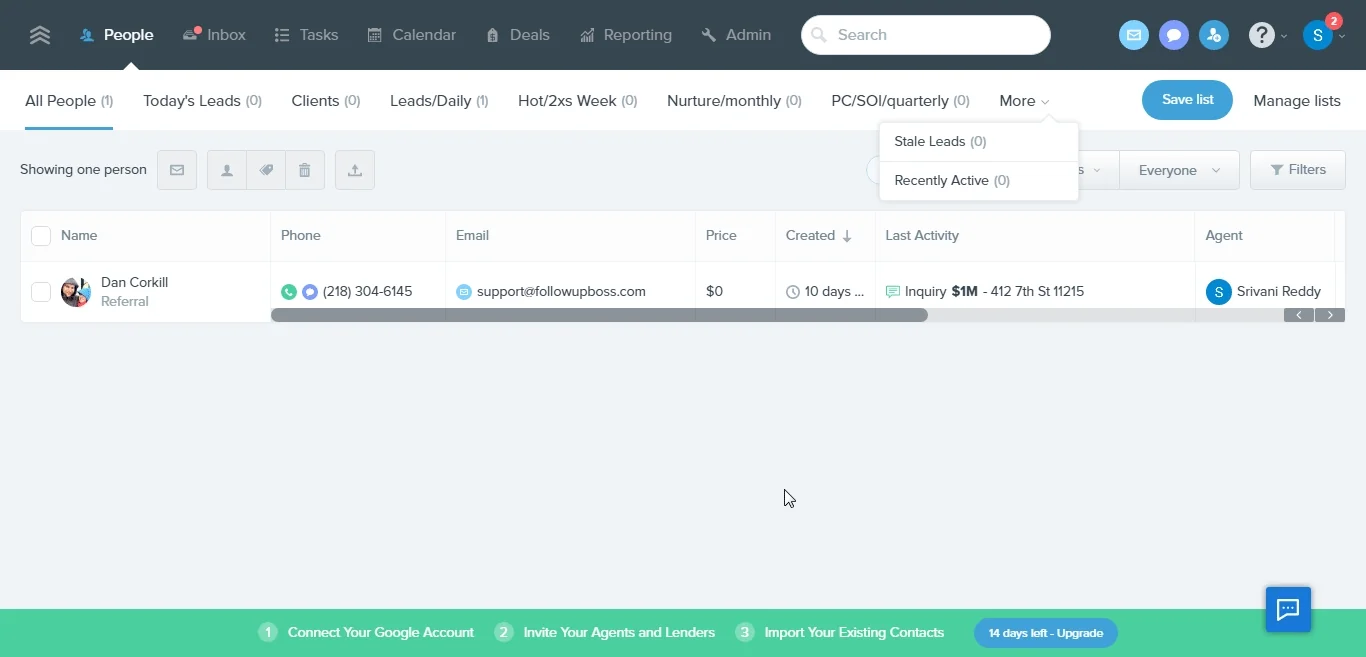Click 14 days left - Upgrade button
This screenshot has width=1366, height=657.
(x=1046, y=633)
